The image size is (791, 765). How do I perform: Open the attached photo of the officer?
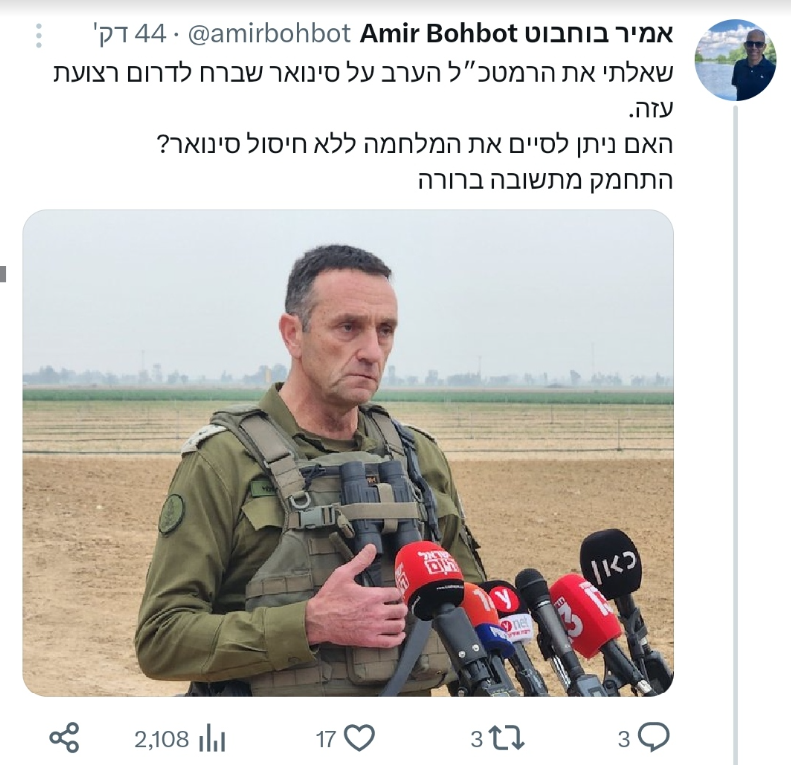(x=348, y=453)
